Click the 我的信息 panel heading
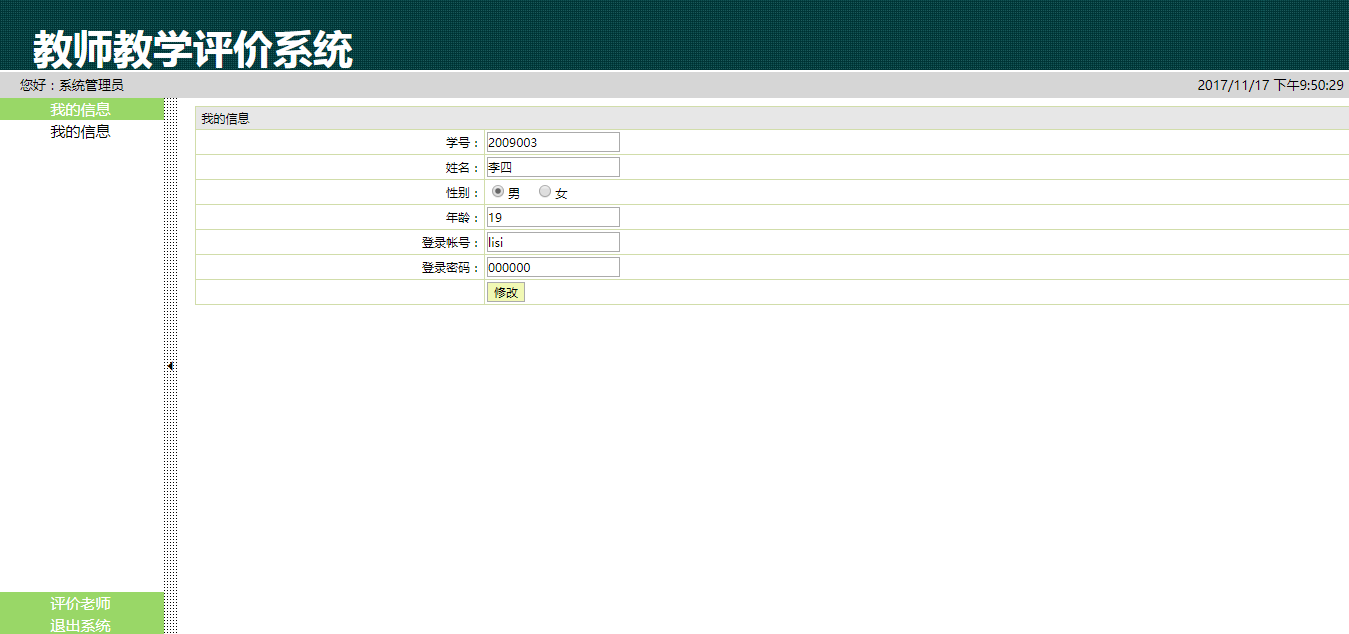The width and height of the screenshot is (1349, 634). [225, 119]
